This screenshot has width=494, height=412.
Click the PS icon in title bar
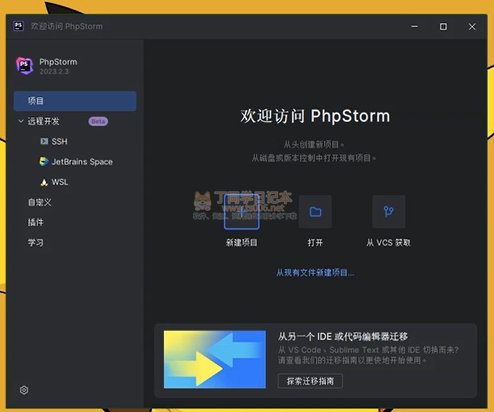(19, 26)
